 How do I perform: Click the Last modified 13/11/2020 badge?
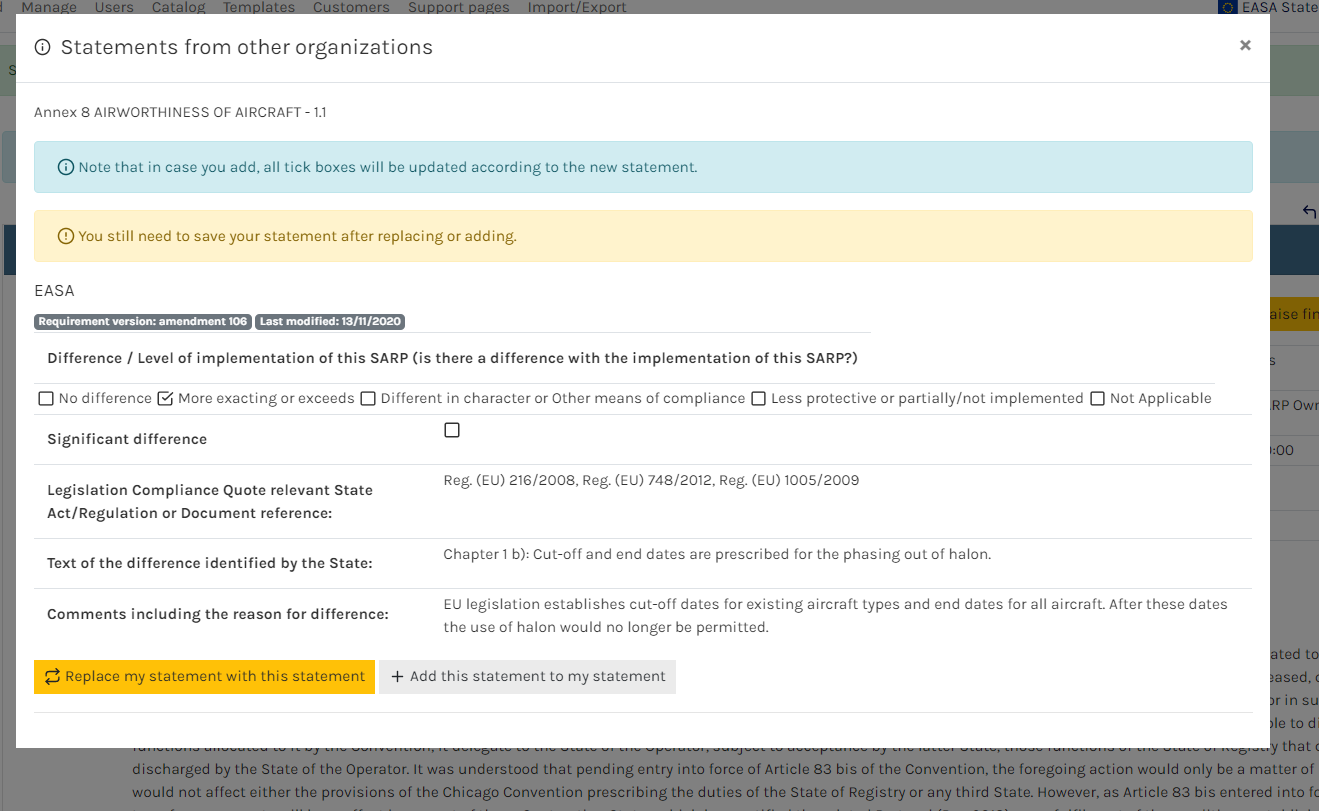click(330, 321)
